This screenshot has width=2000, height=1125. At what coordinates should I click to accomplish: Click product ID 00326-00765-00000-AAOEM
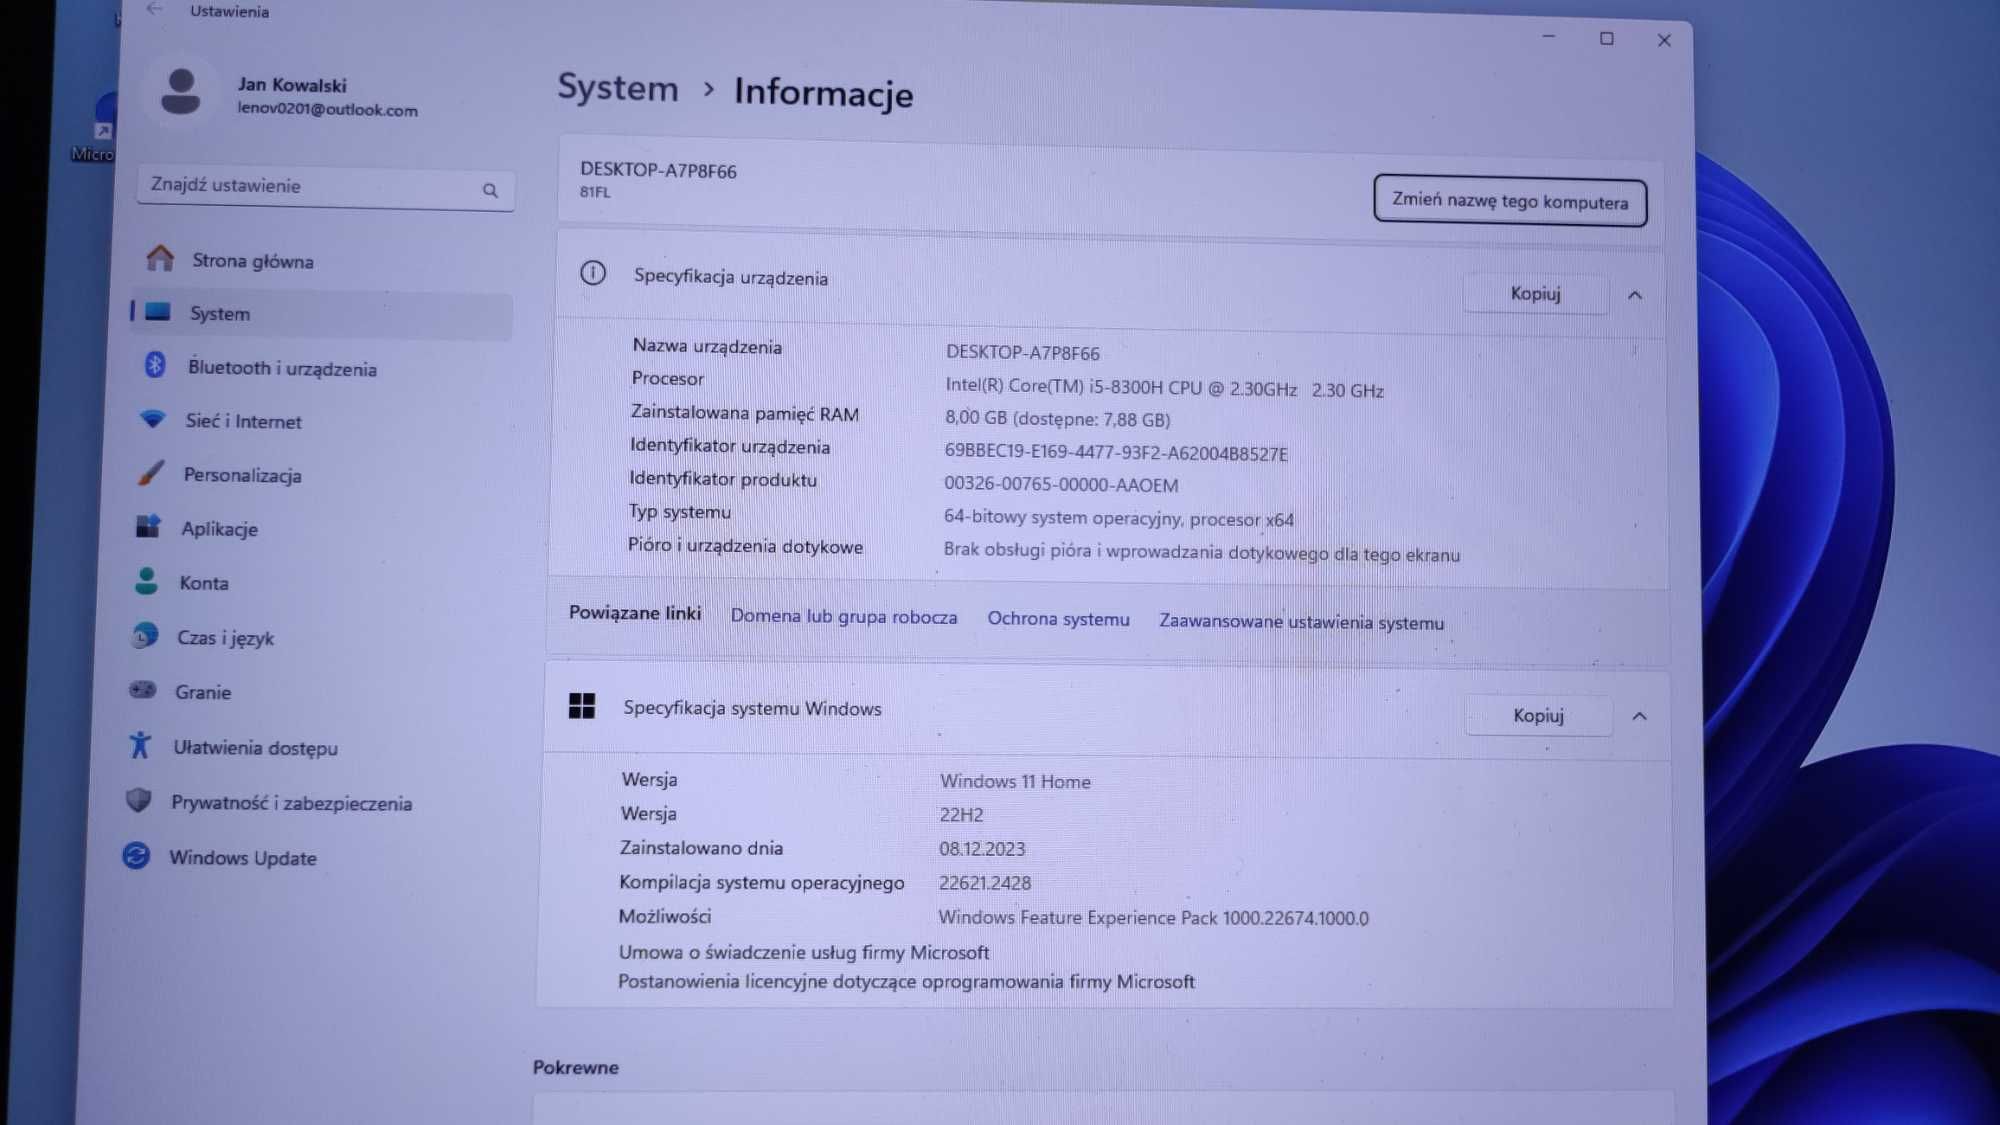pyautogui.click(x=1061, y=485)
